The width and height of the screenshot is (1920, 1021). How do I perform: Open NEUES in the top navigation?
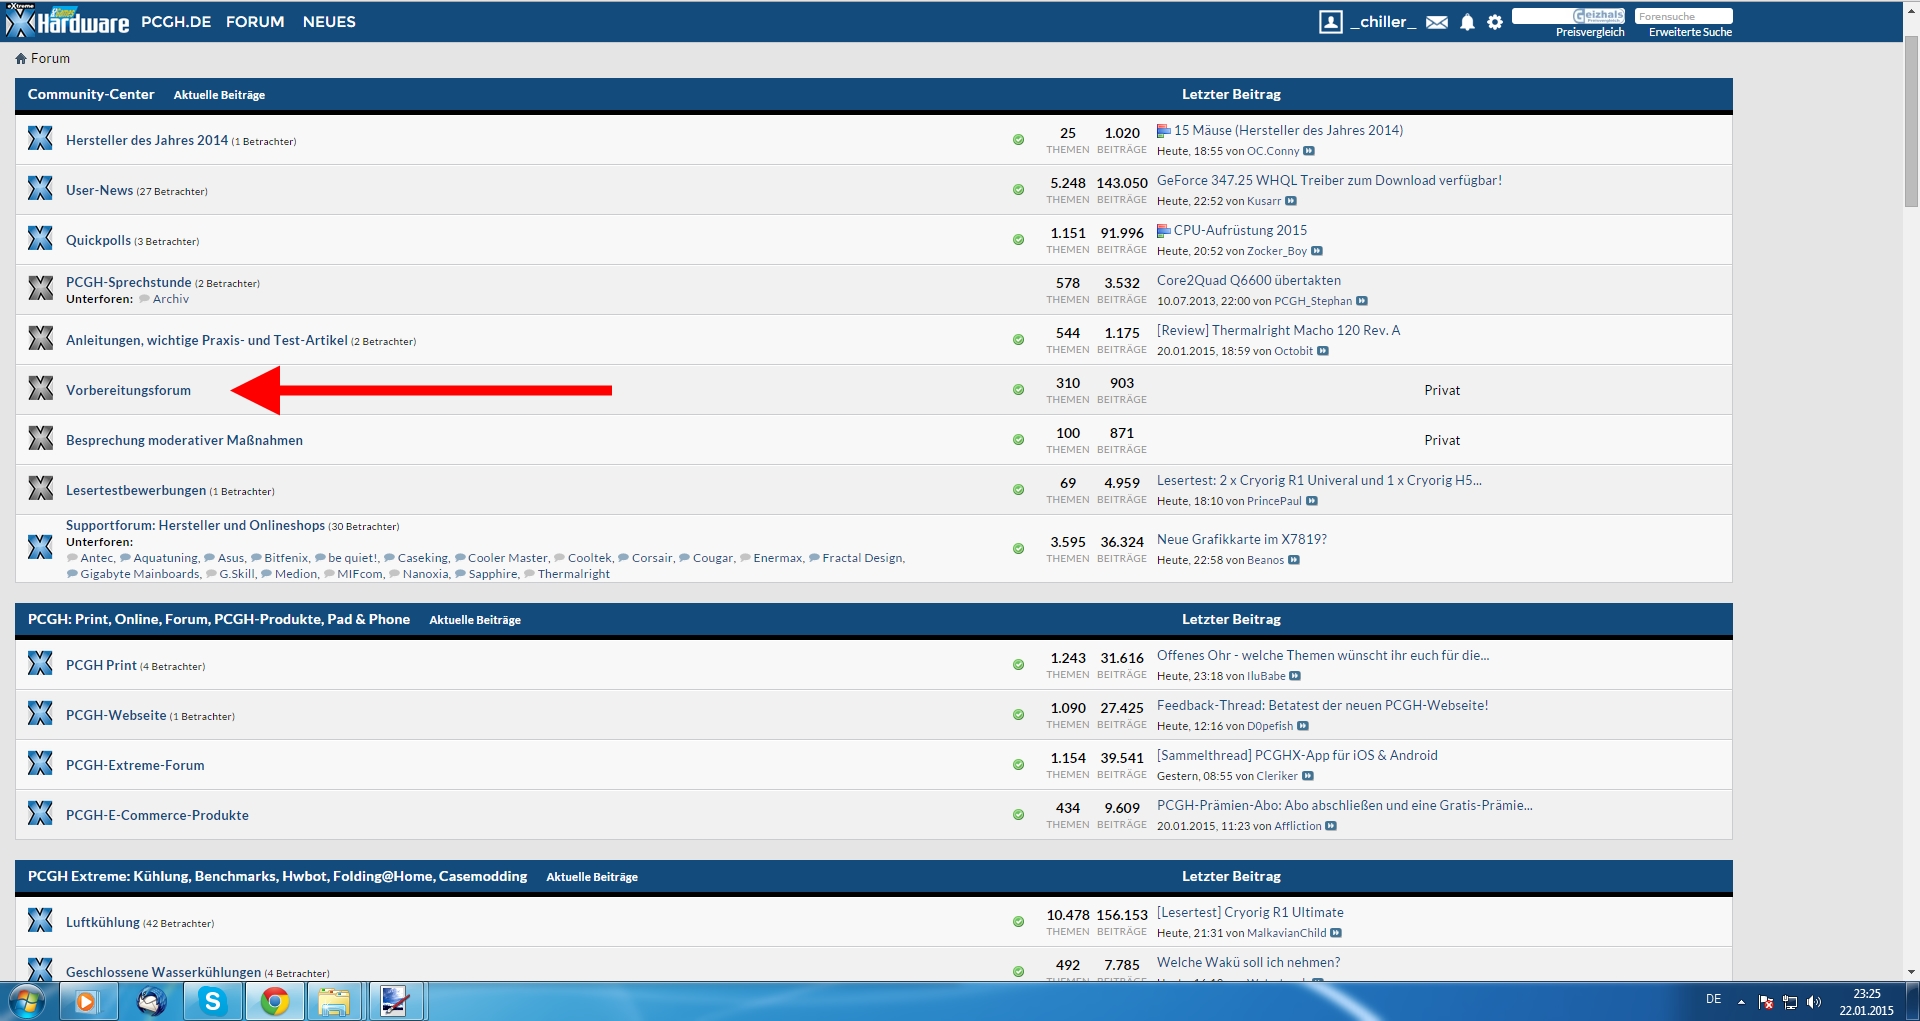point(329,22)
